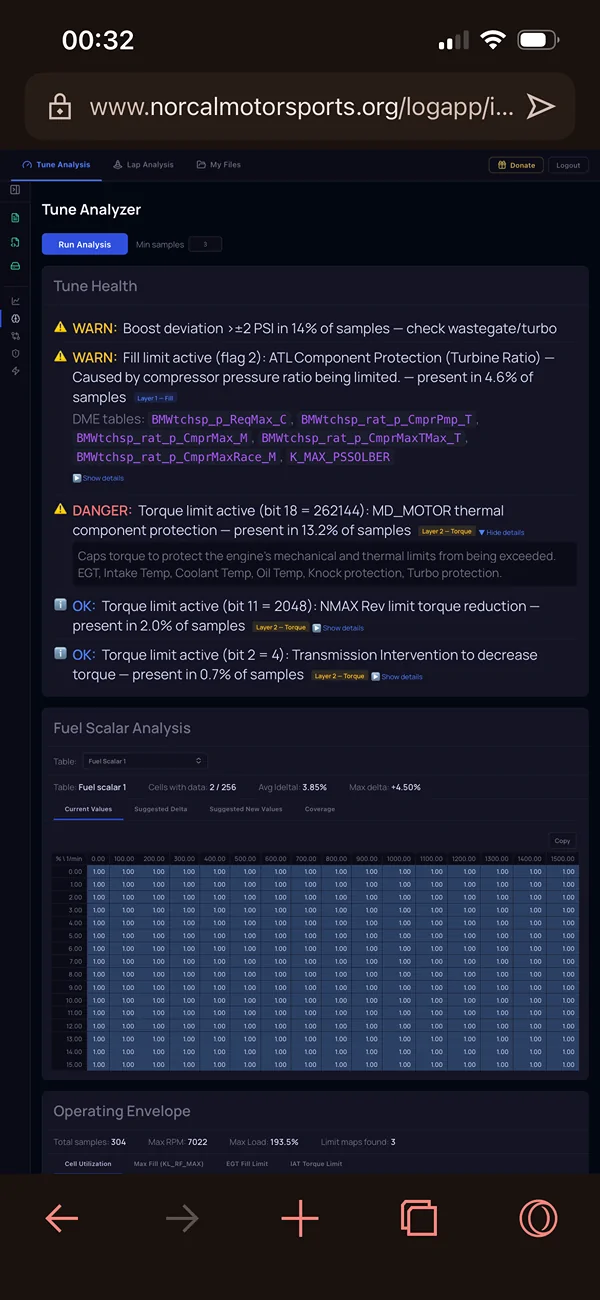Click the Run Analysis button
The width and height of the screenshot is (600, 1300).
coord(85,244)
